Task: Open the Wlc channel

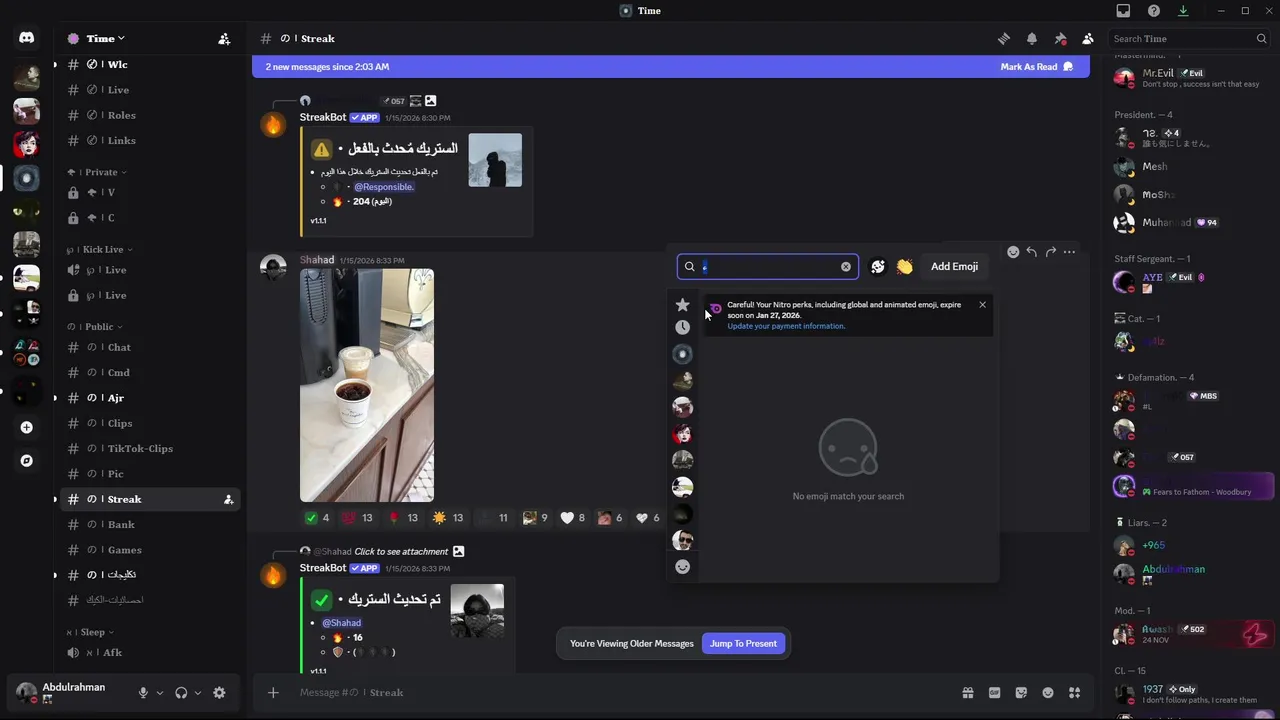Action: point(150,65)
